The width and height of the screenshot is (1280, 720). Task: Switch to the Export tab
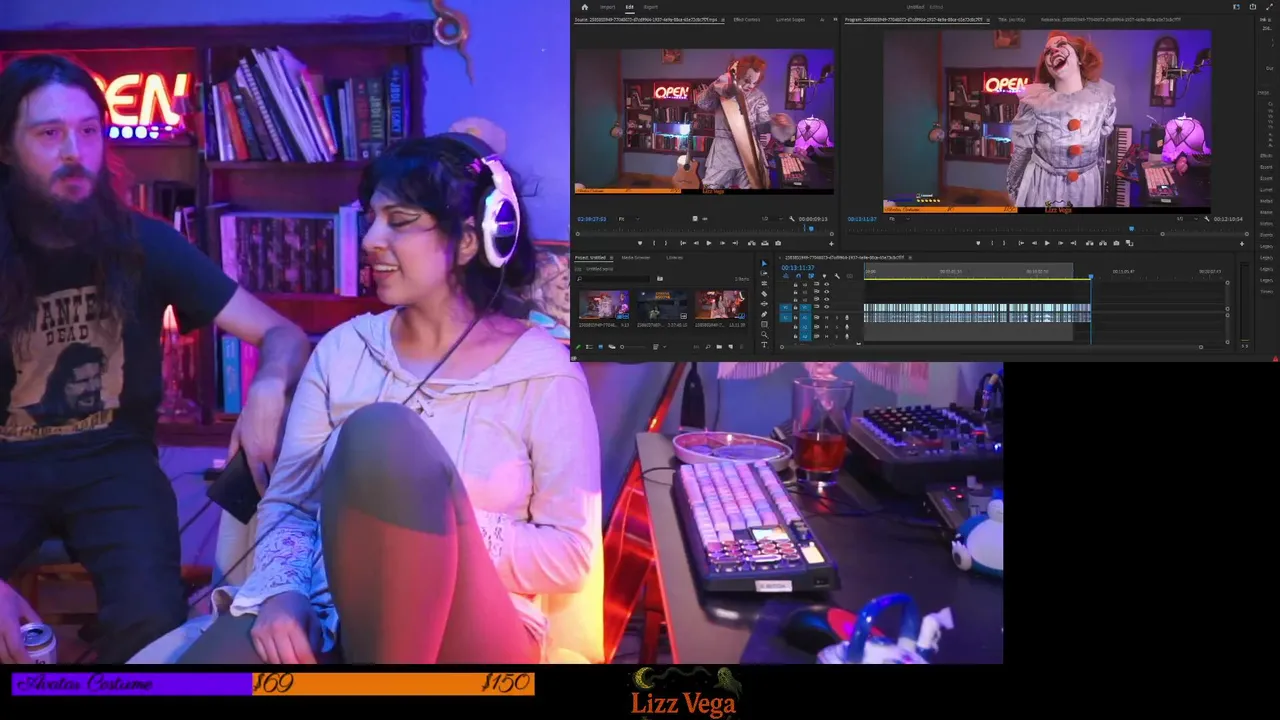coord(651,7)
